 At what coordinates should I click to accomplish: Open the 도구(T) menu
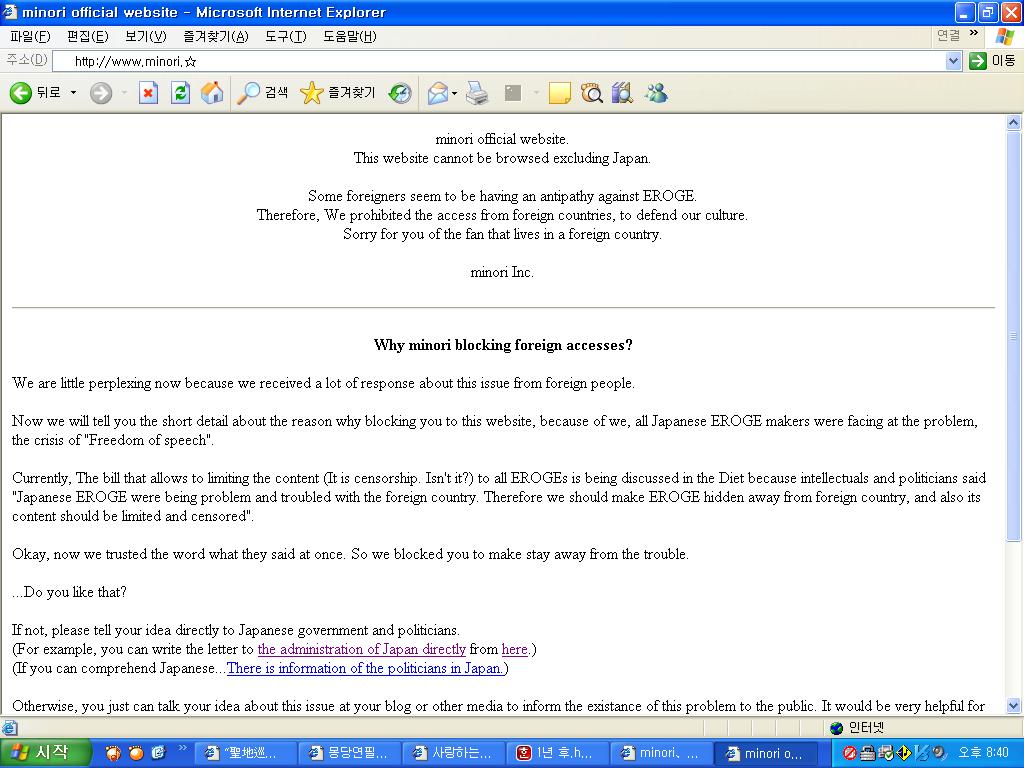coord(285,36)
